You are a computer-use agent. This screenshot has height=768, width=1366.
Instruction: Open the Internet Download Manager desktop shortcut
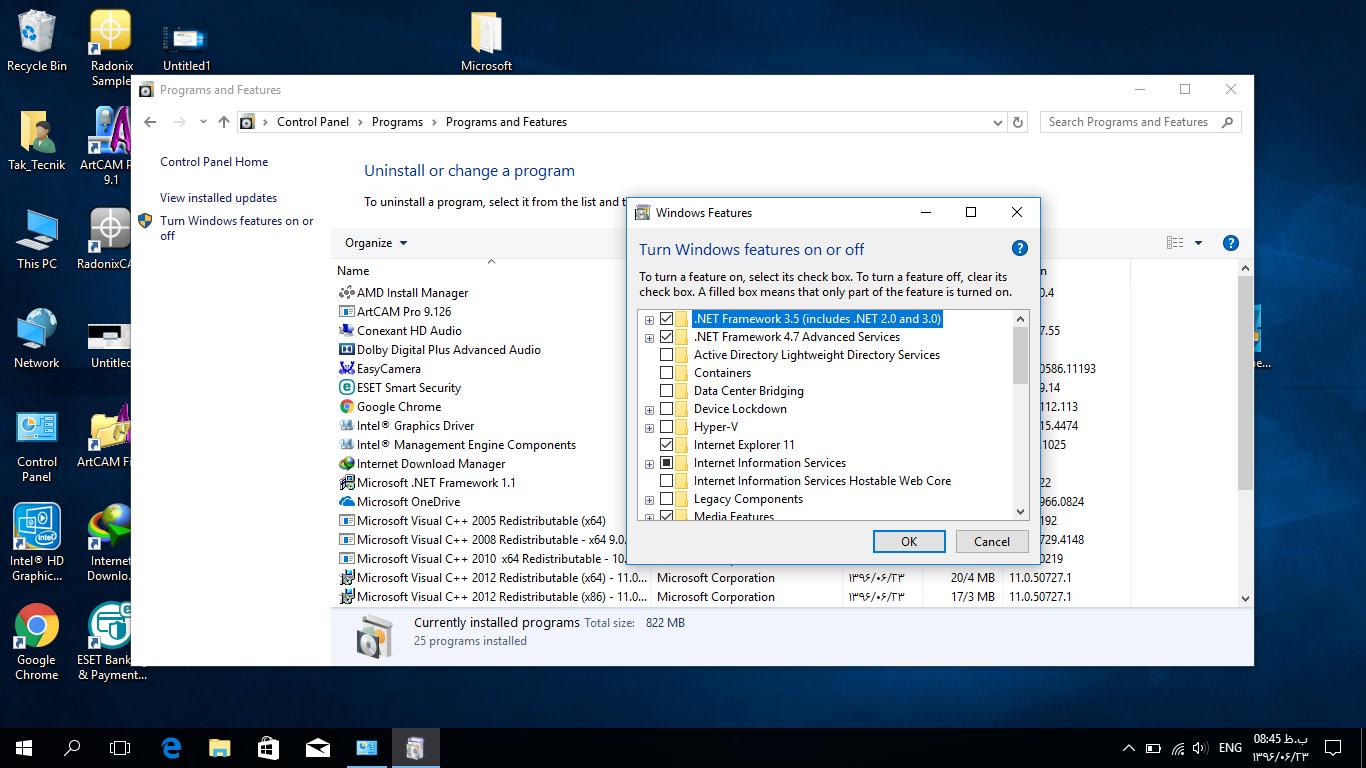pos(110,542)
